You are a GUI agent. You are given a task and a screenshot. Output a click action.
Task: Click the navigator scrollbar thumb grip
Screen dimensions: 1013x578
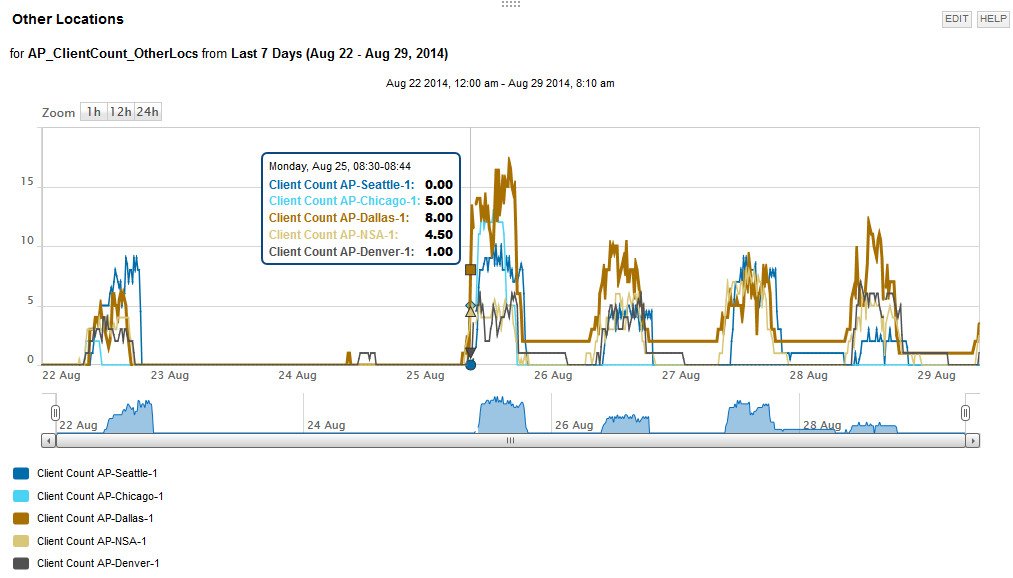(510, 440)
